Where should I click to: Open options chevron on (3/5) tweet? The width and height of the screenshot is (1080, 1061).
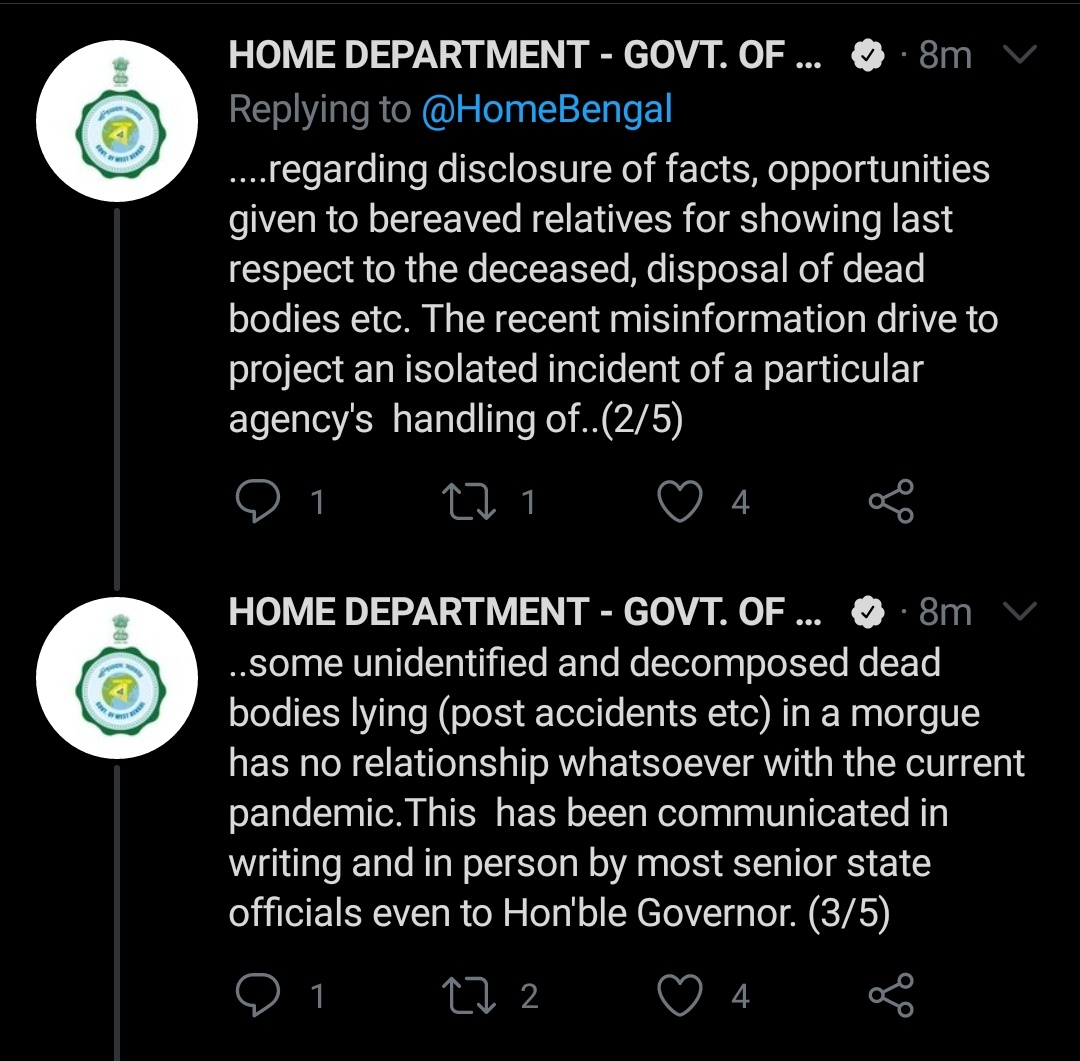[1020, 610]
